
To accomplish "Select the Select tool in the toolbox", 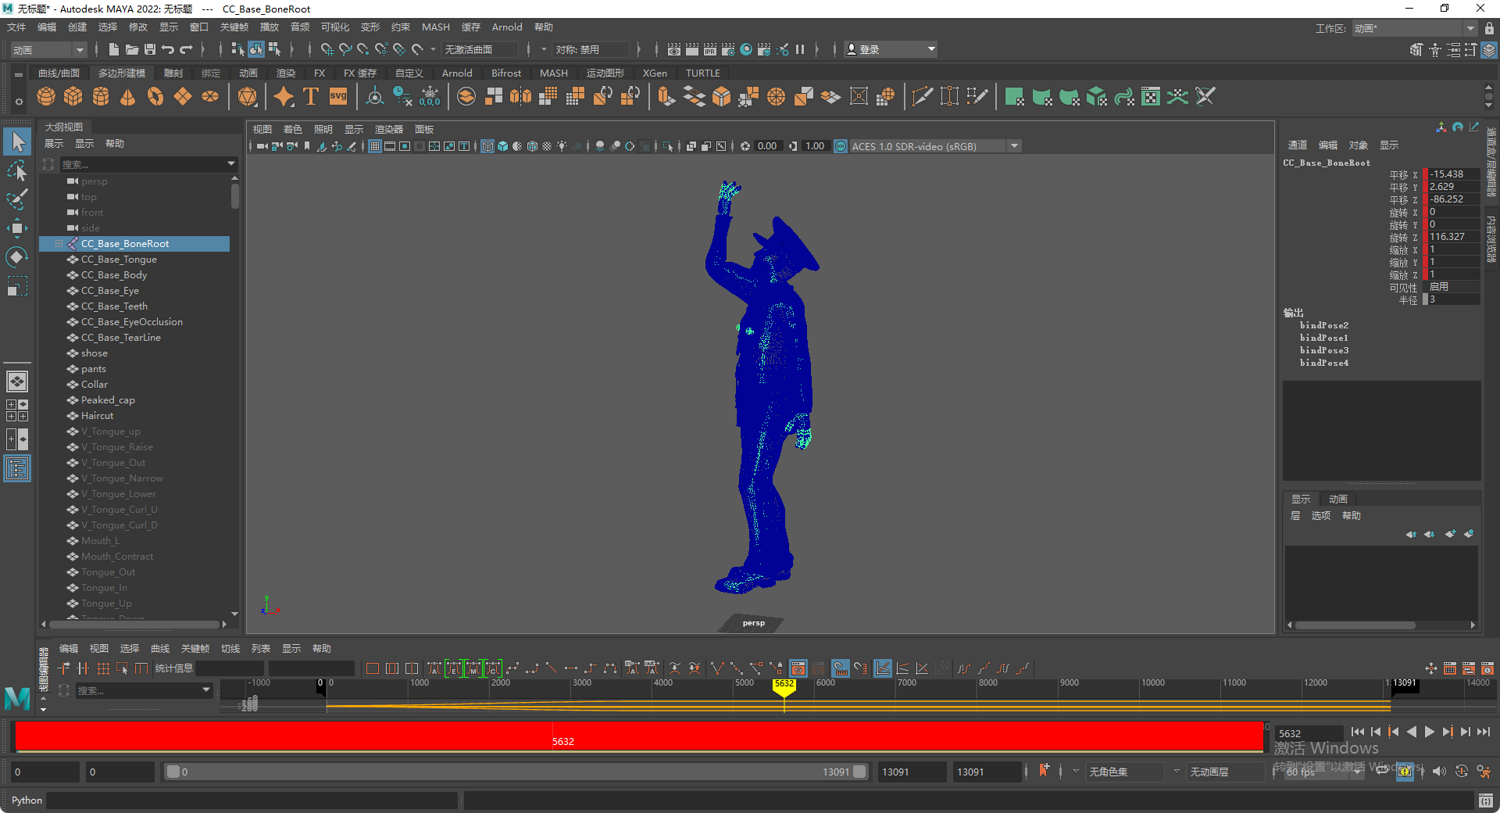I will (17, 141).
